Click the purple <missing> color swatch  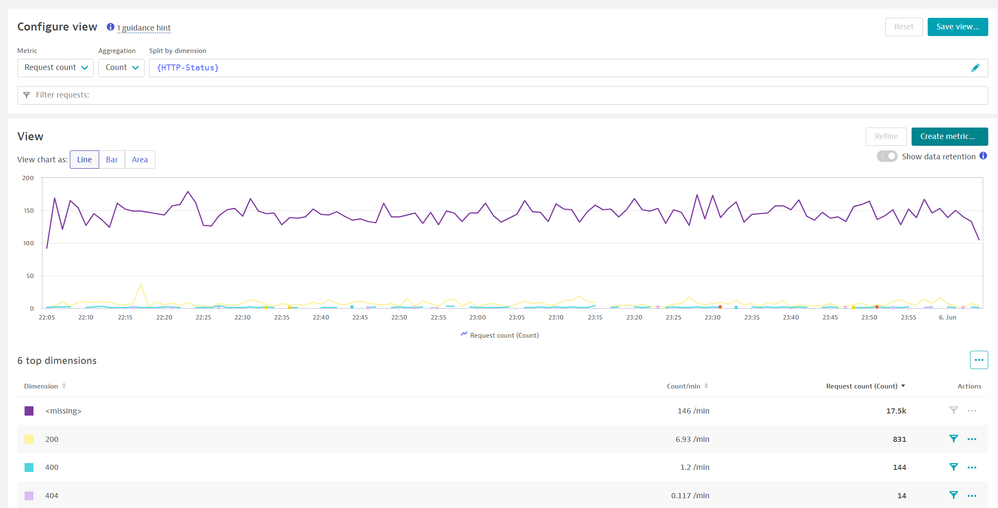(x=29, y=411)
